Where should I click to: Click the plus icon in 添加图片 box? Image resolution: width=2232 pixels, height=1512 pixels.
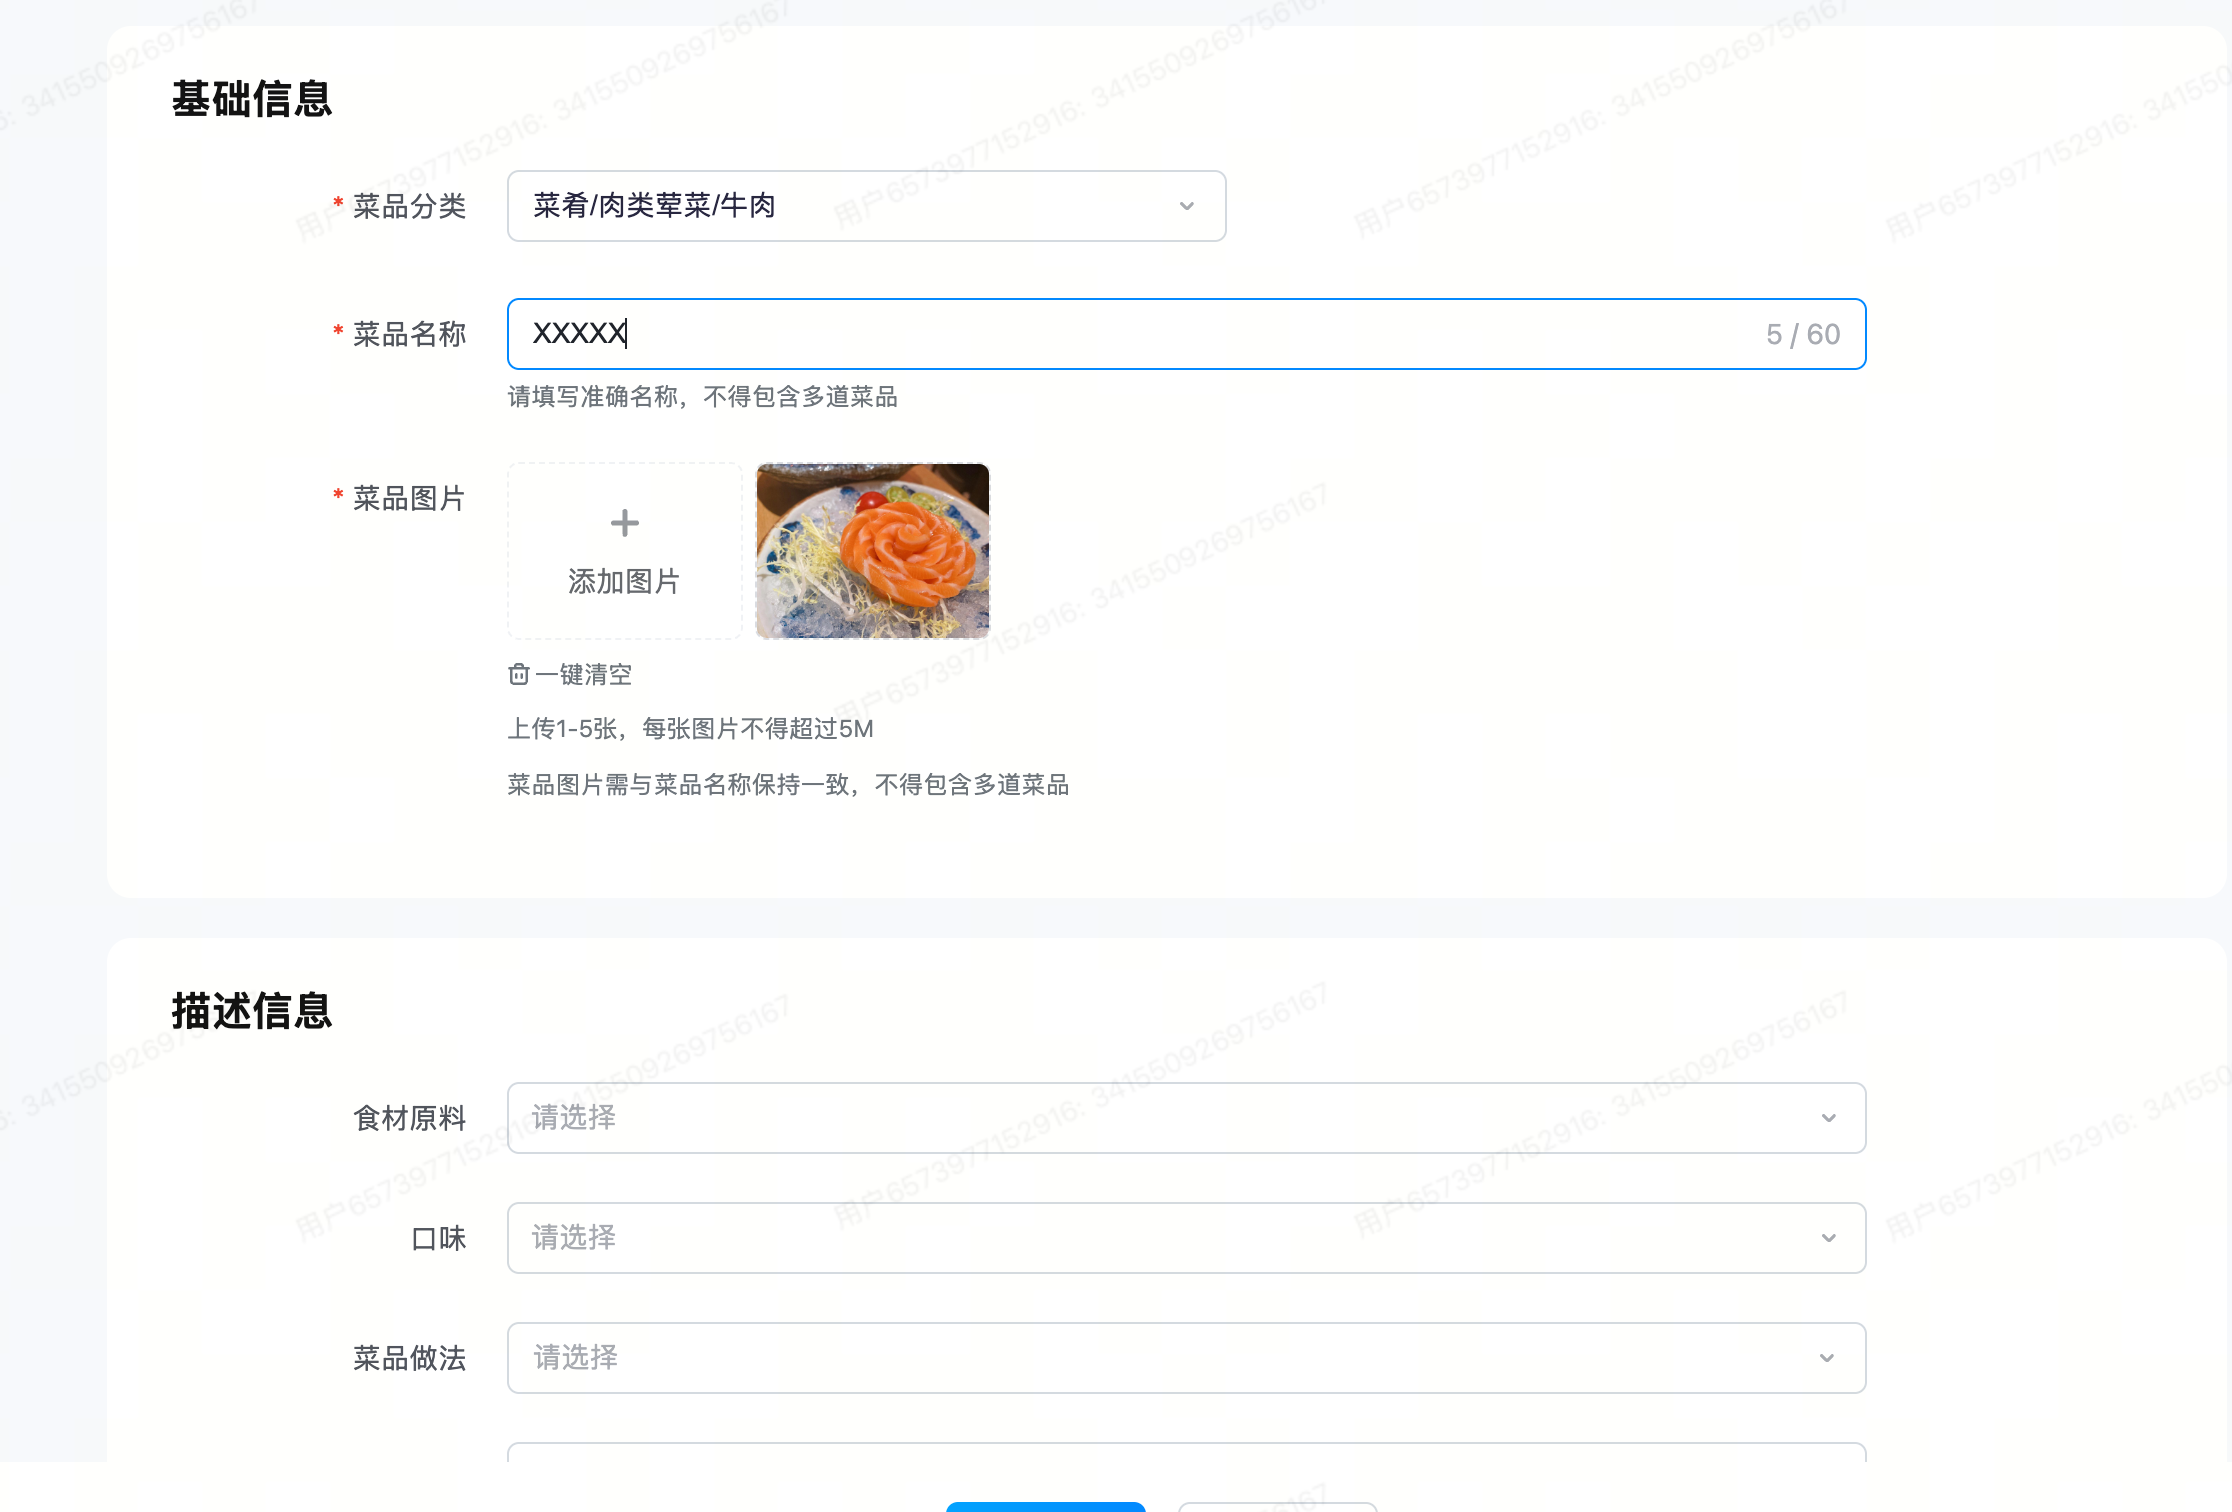tap(624, 523)
